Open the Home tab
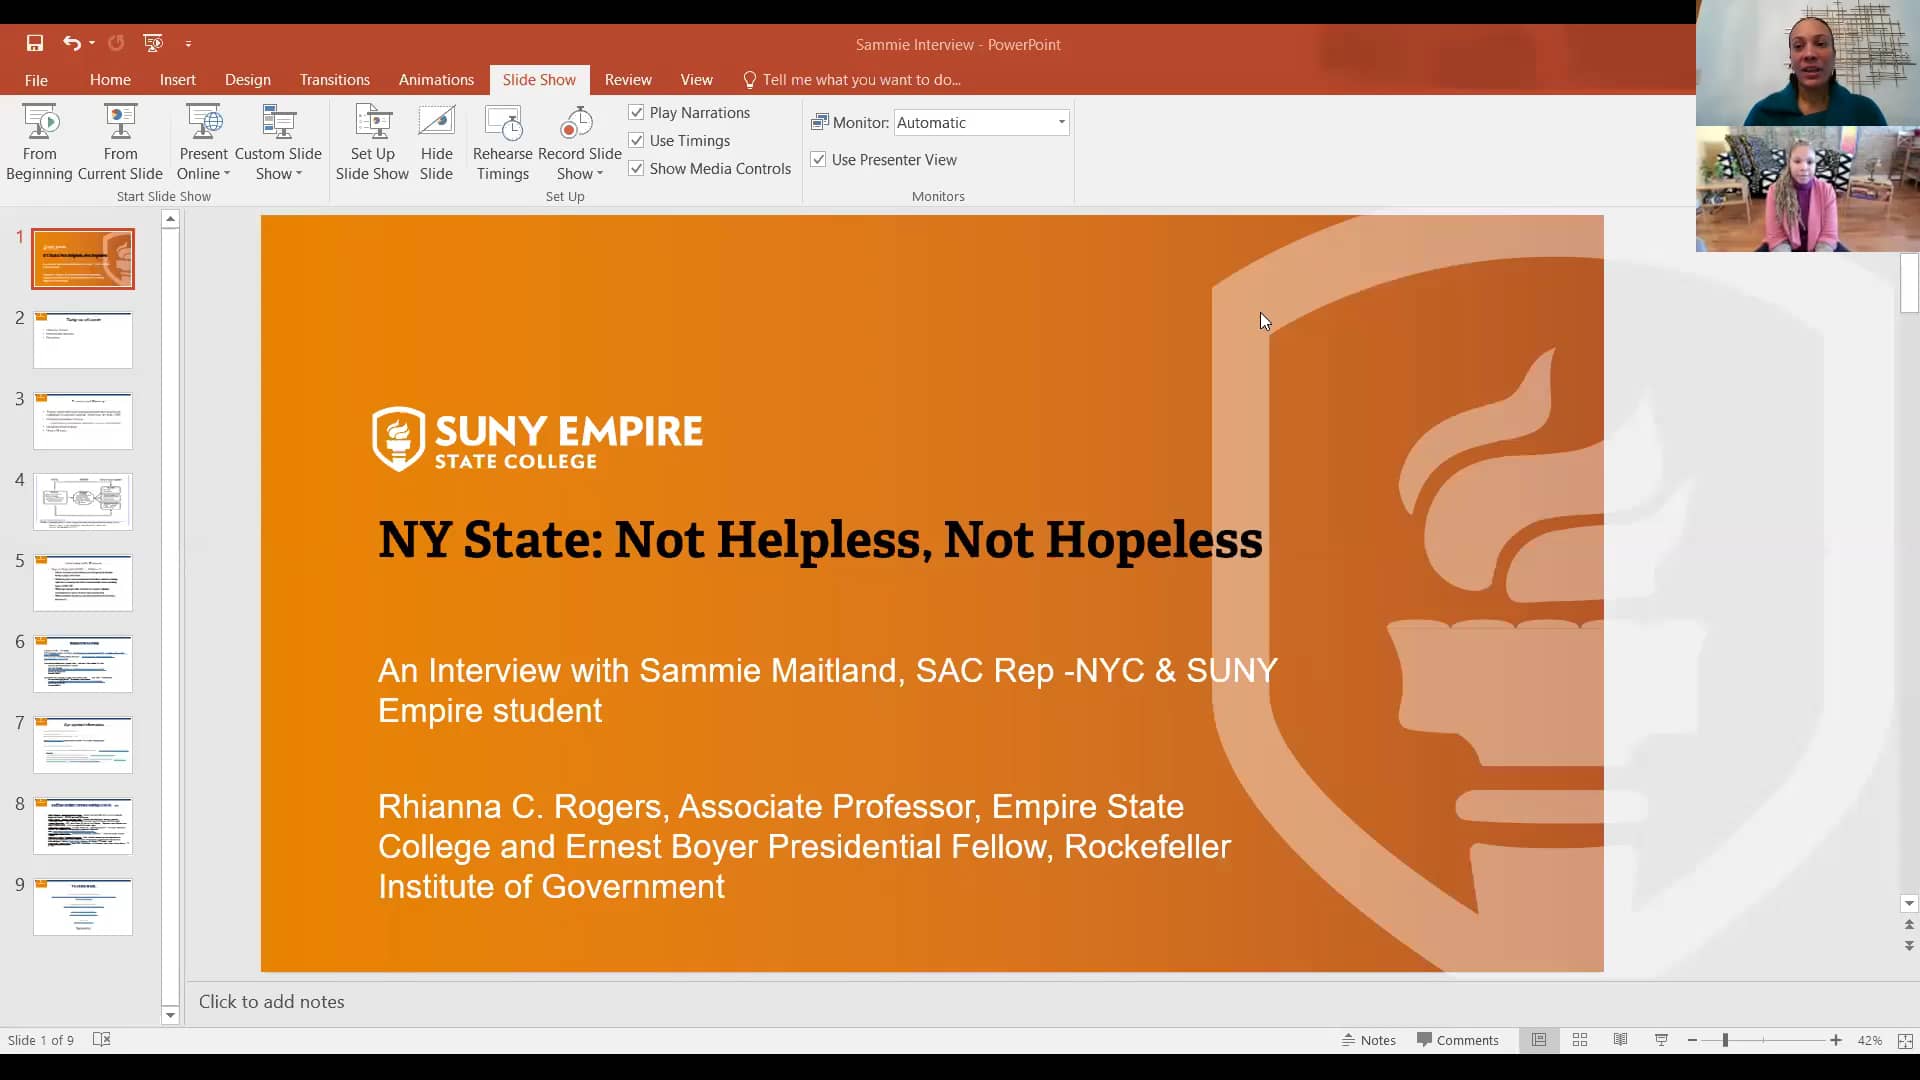 (110, 80)
